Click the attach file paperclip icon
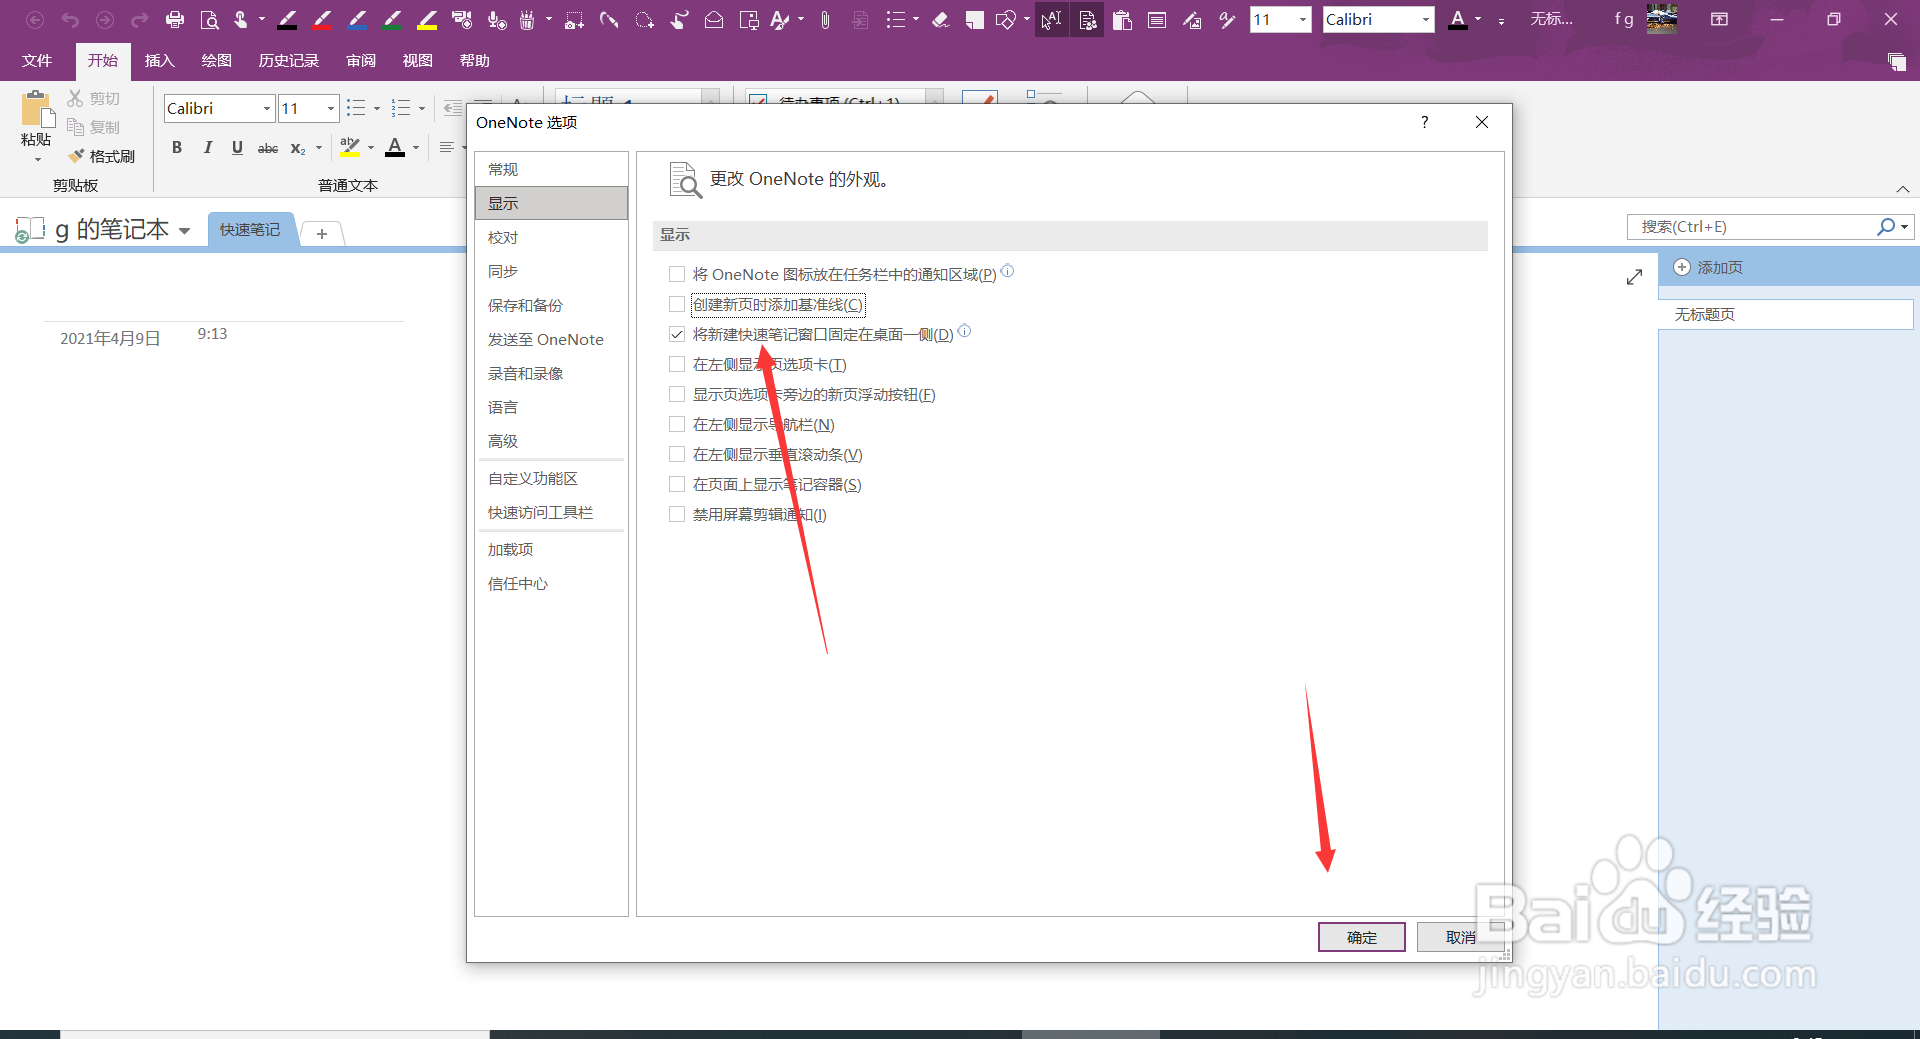This screenshot has height=1039, width=1920. 825,19
